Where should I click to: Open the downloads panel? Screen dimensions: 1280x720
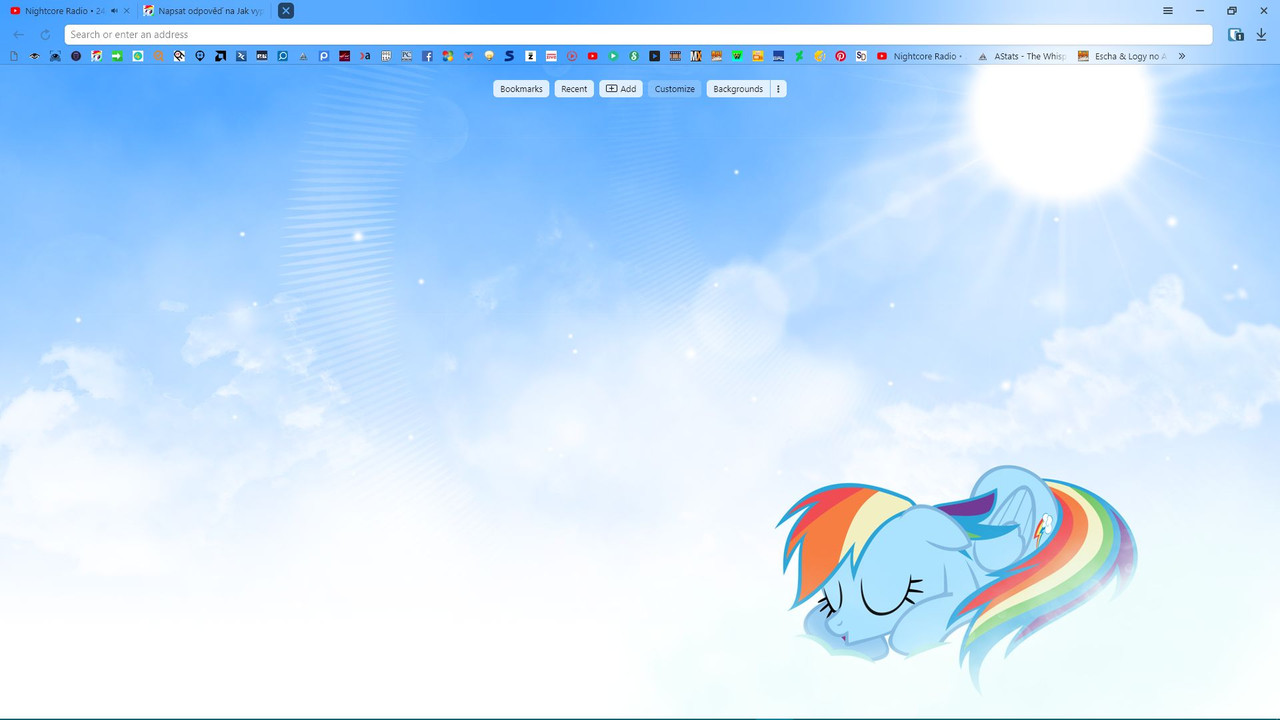point(1262,34)
